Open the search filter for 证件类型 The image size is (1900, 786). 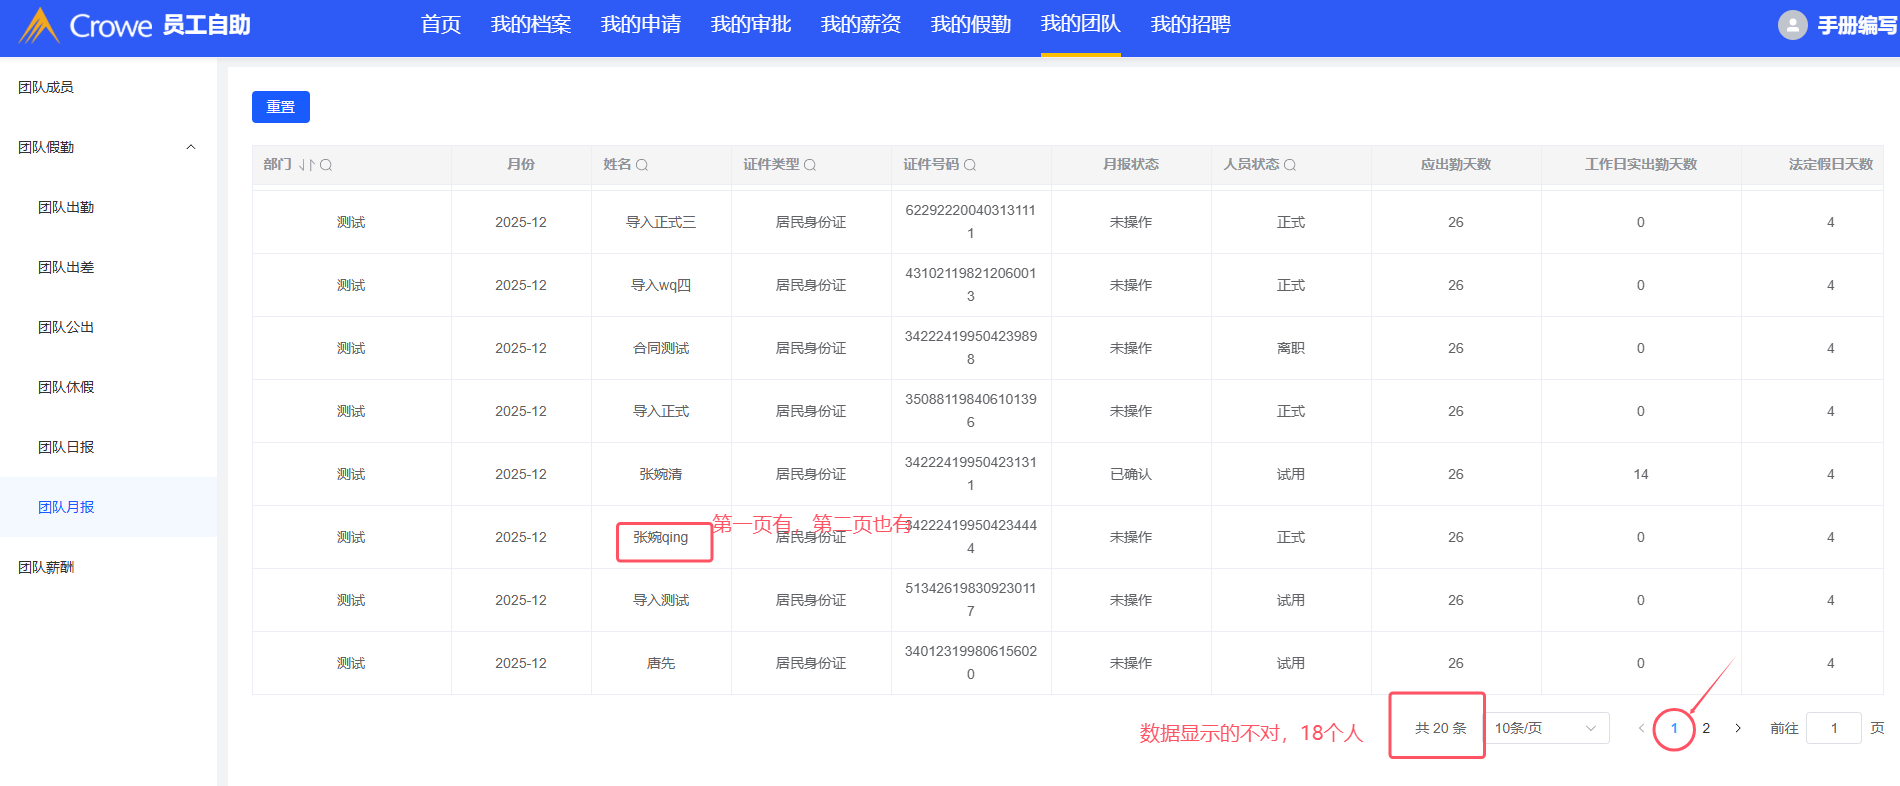pos(810,165)
